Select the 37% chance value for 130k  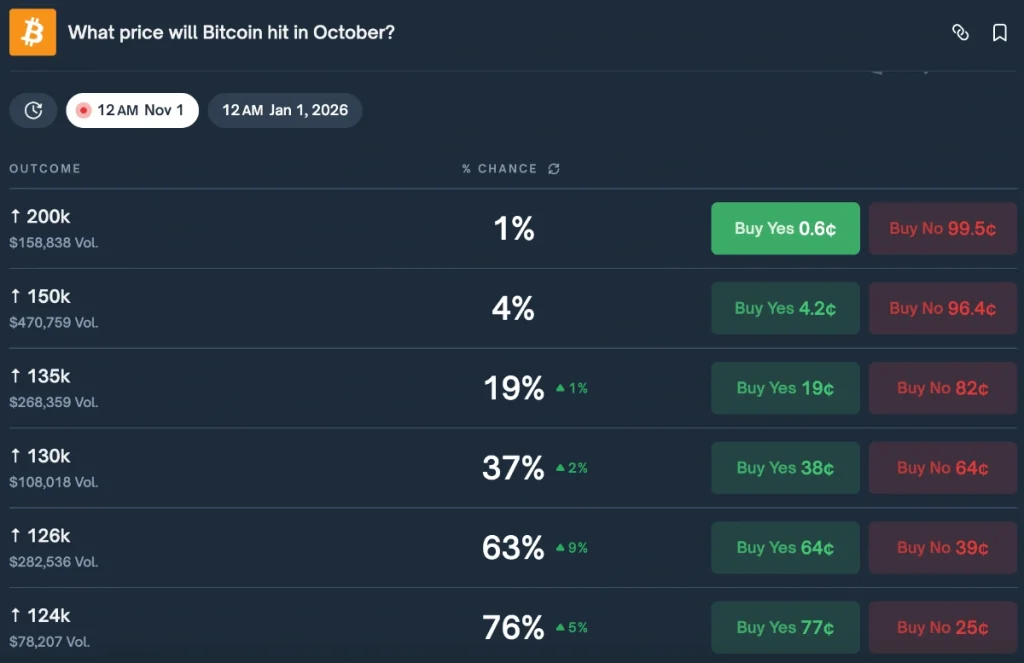pos(512,468)
